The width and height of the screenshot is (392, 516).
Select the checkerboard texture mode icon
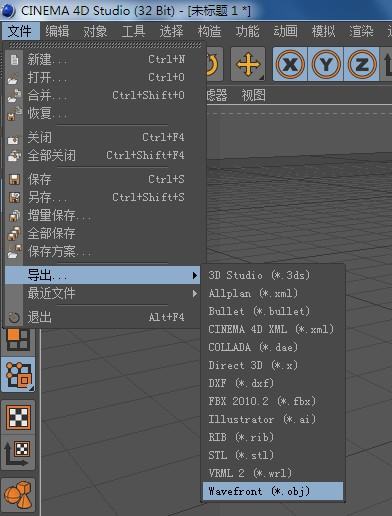[x=18, y=417]
